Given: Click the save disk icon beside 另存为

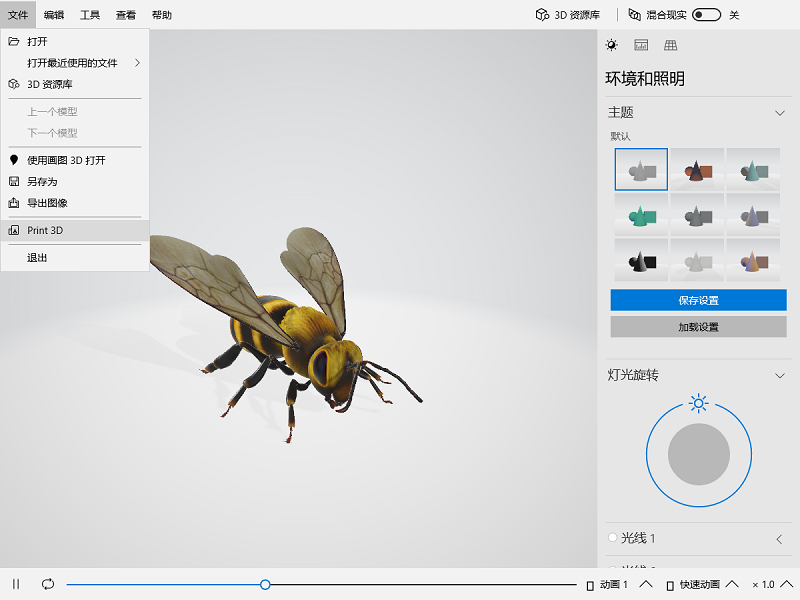Looking at the screenshot, I should 14,181.
